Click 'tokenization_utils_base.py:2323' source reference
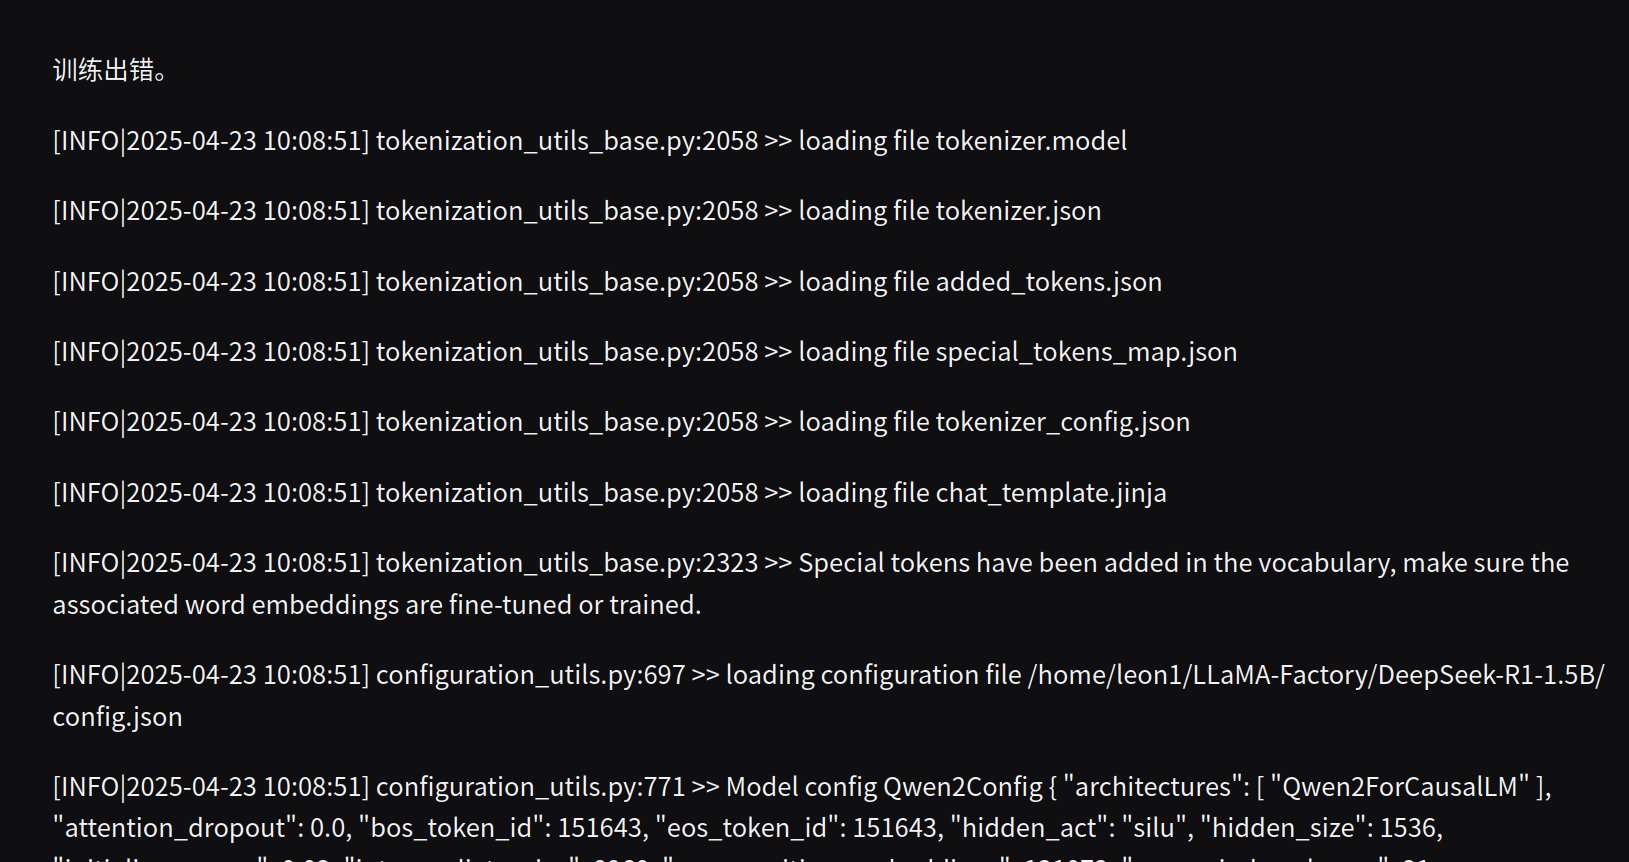This screenshot has width=1629, height=862. 567,563
